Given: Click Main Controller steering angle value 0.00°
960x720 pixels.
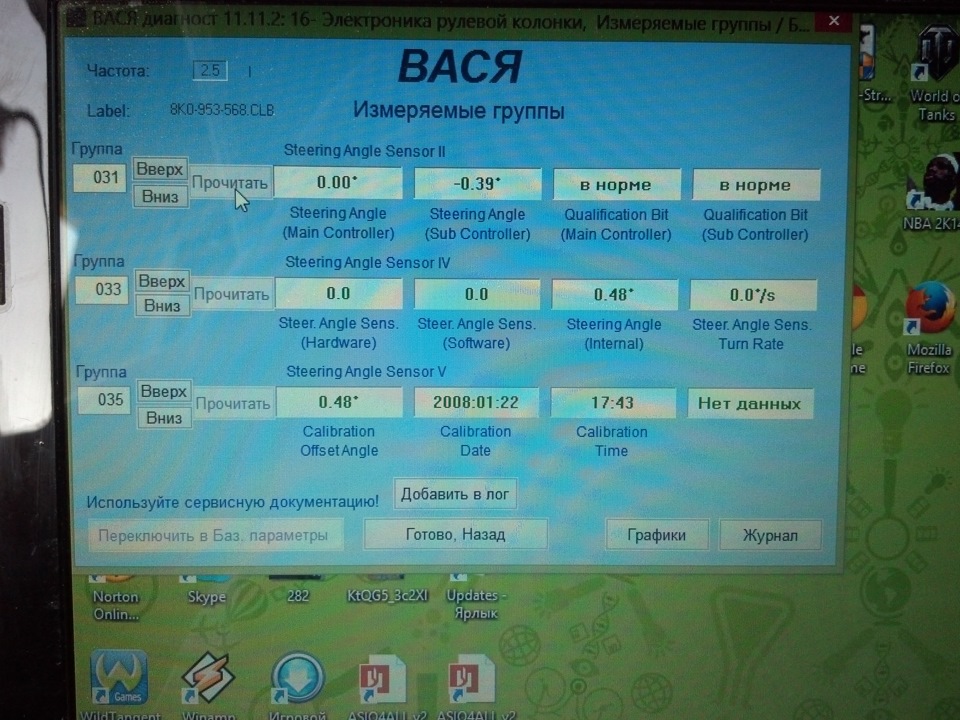Looking at the screenshot, I should pyautogui.click(x=337, y=182).
